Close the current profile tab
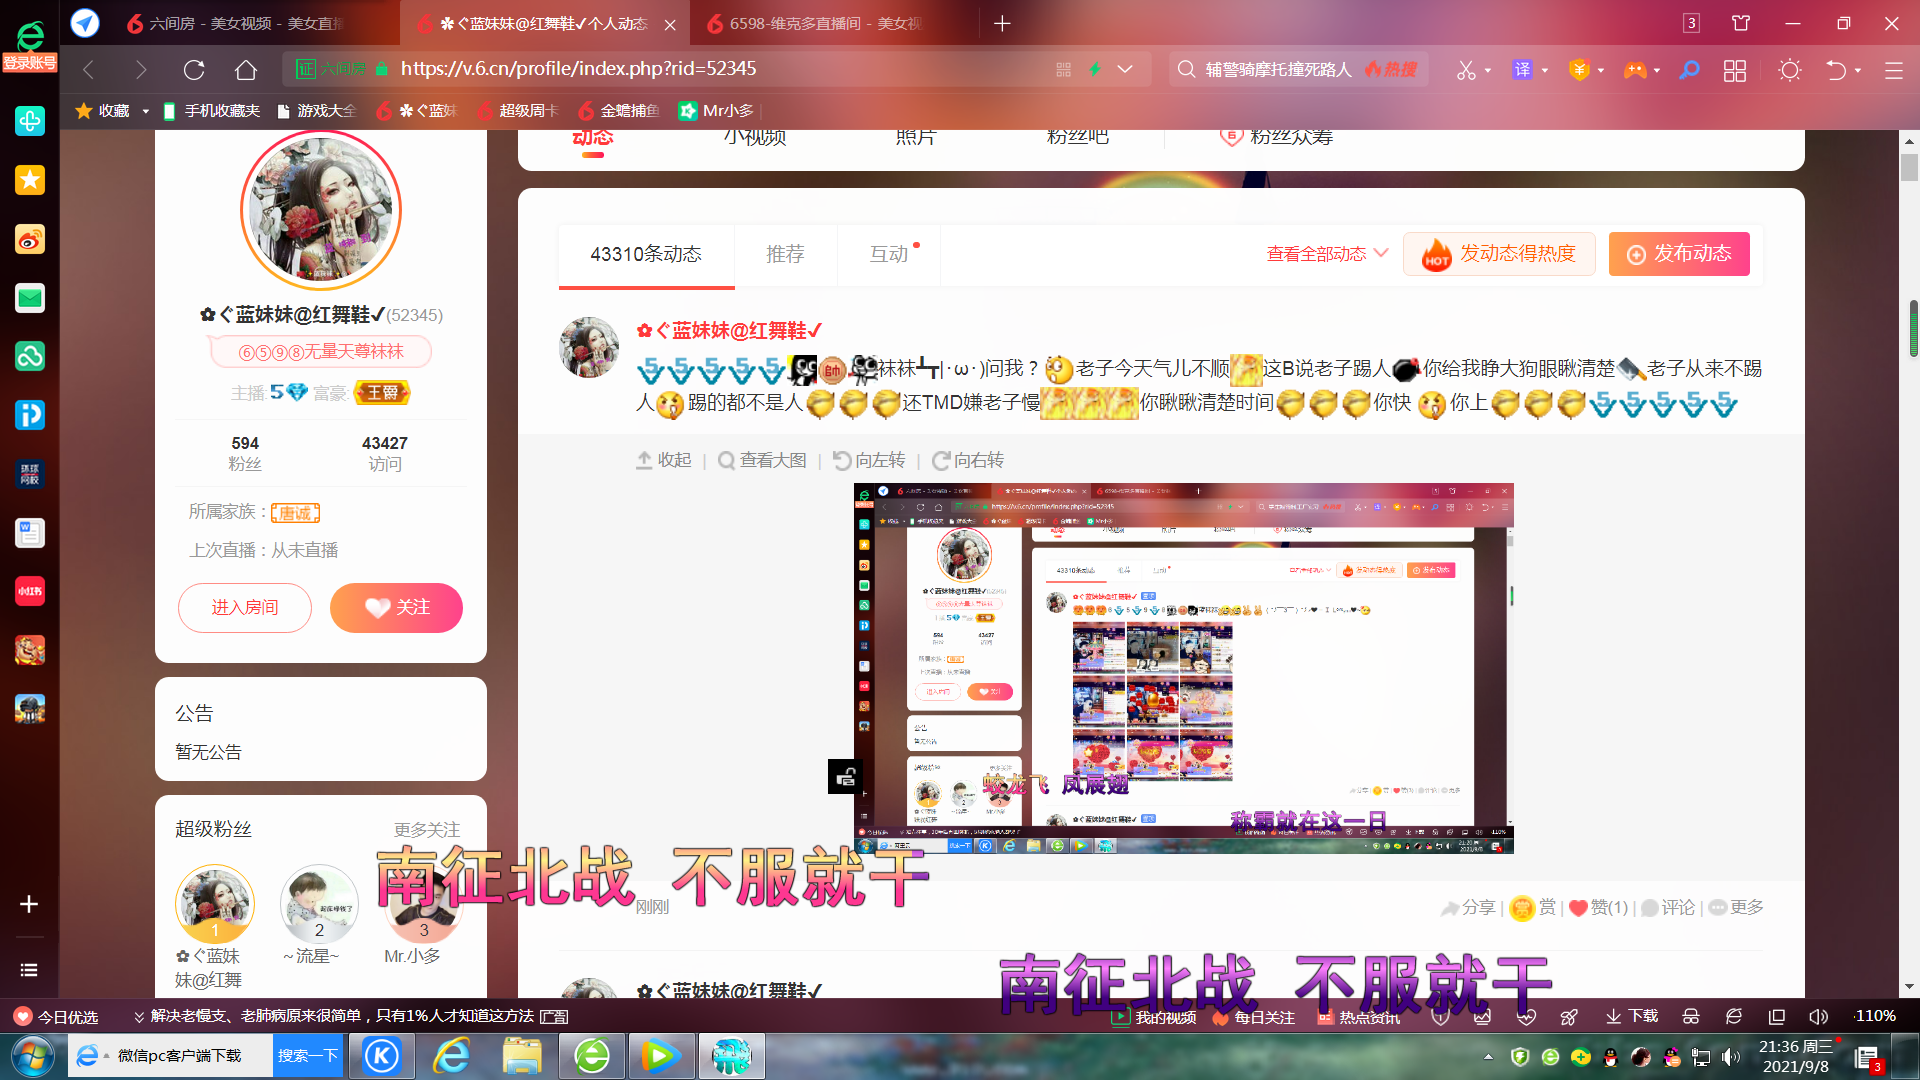Screen dimensions: 1920x1080 tap(670, 24)
